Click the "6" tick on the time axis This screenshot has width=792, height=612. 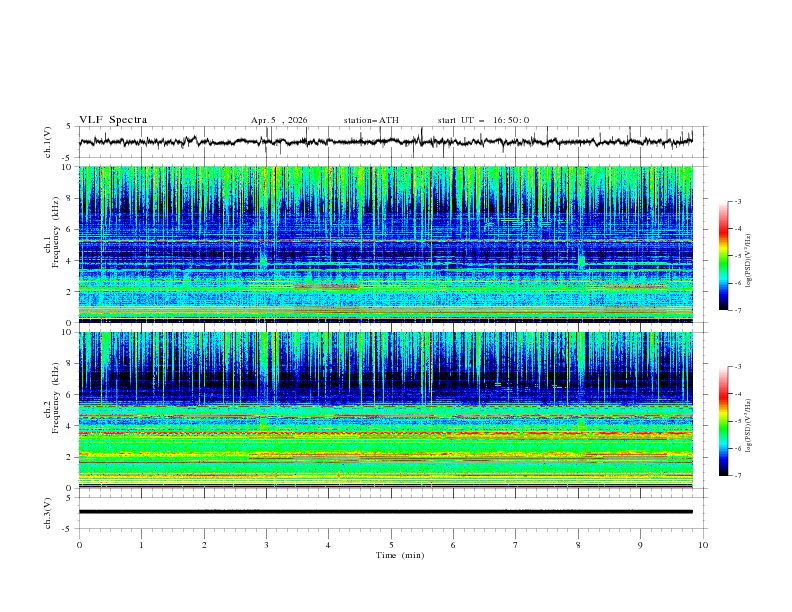(453, 545)
